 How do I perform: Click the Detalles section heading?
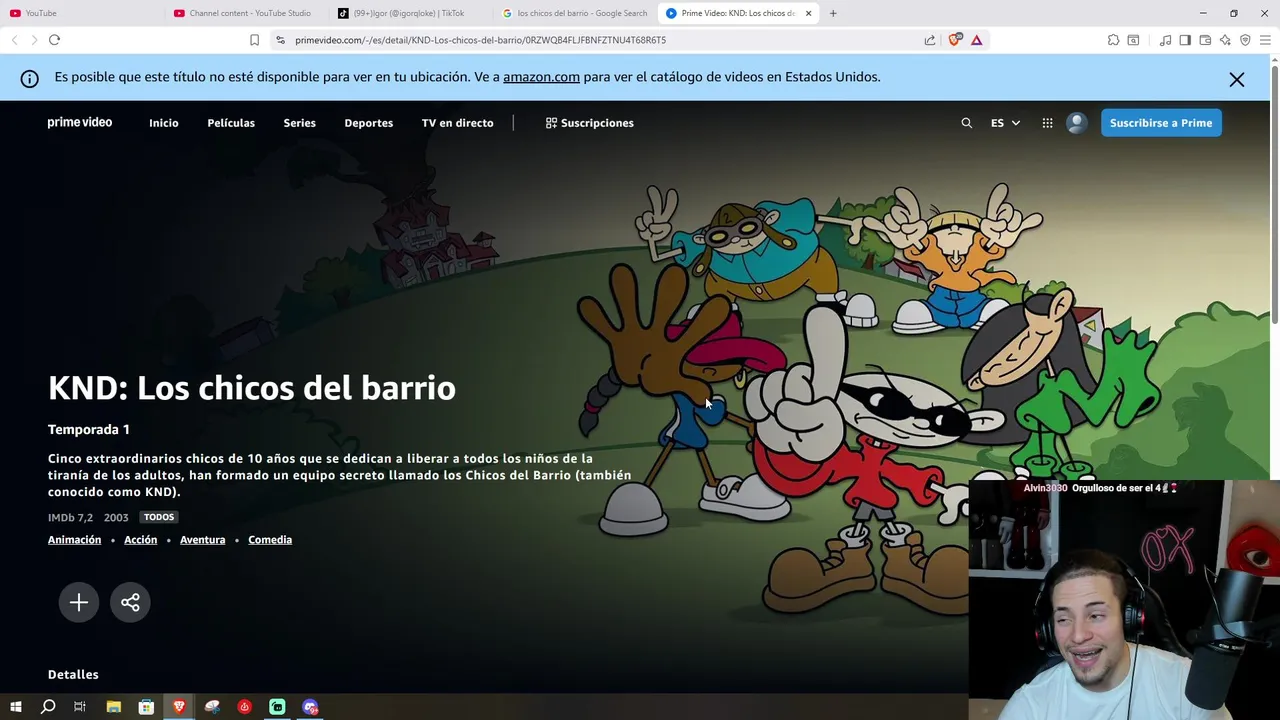(73, 675)
